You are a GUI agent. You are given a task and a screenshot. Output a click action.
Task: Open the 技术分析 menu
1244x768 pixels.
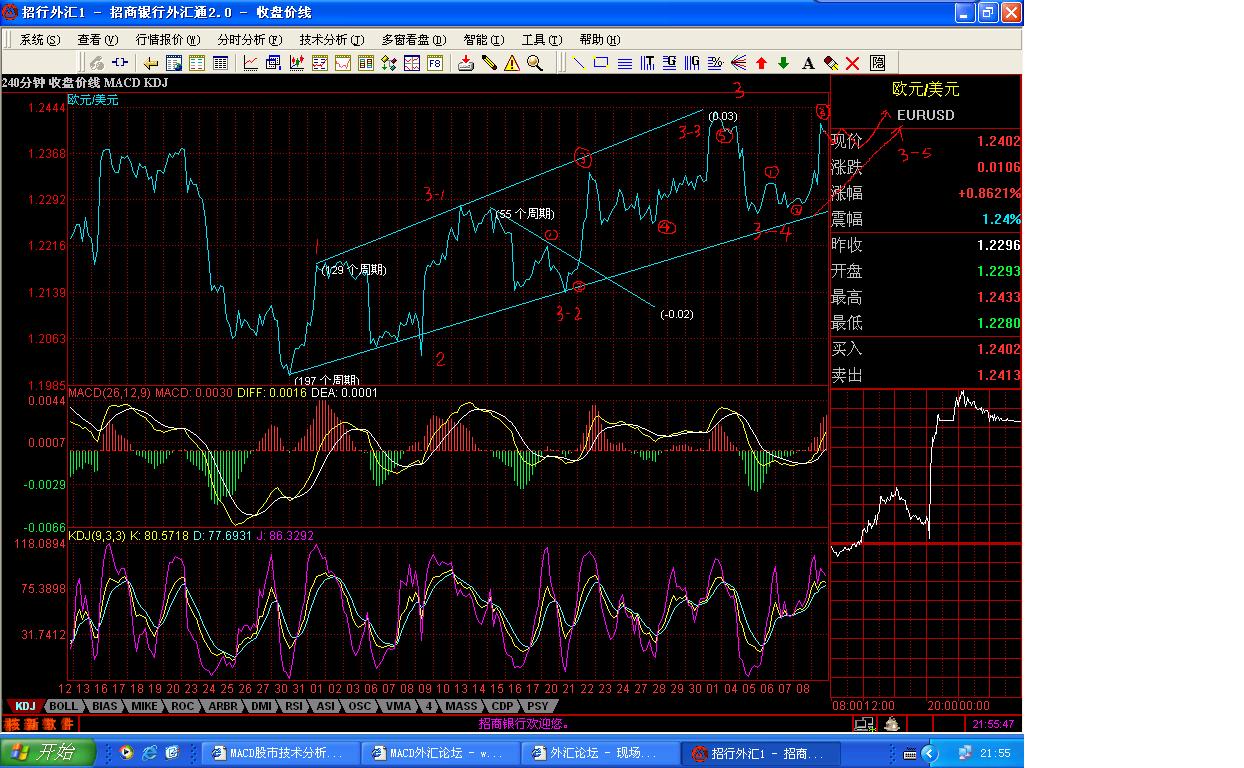point(331,40)
